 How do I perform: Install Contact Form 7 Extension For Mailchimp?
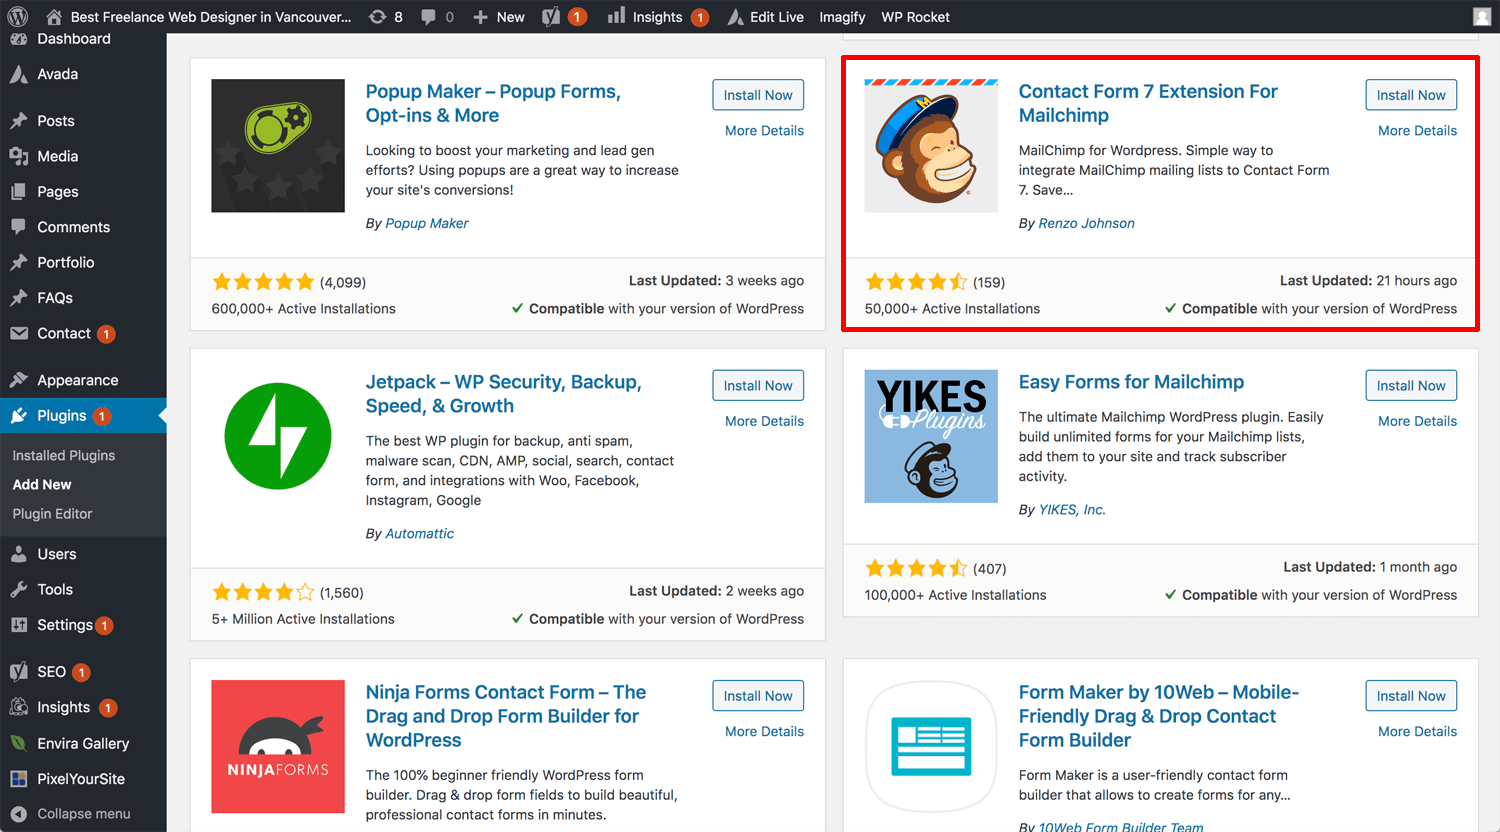pos(1411,95)
